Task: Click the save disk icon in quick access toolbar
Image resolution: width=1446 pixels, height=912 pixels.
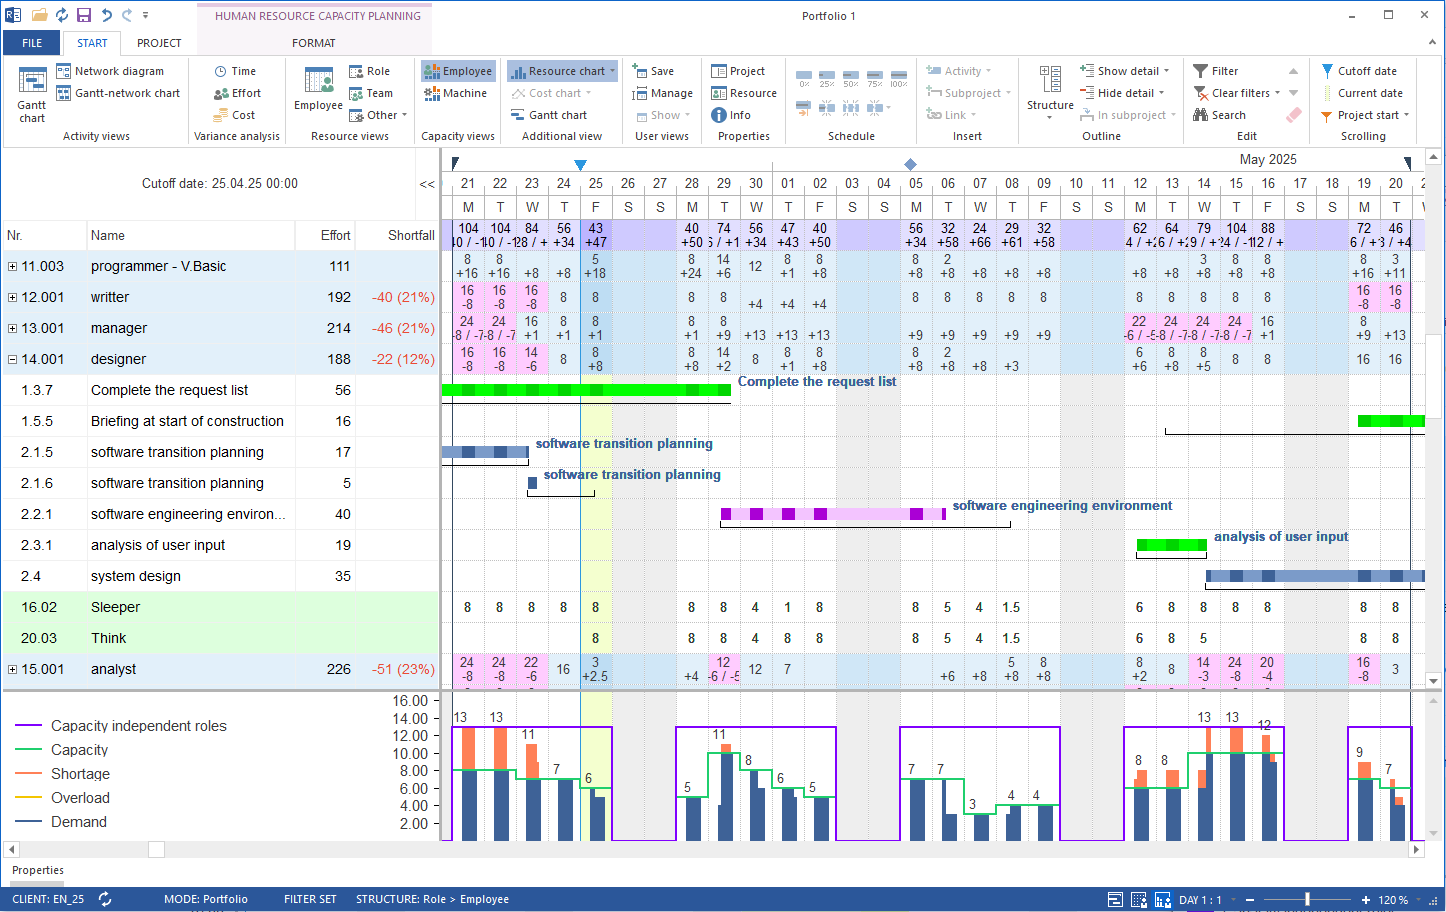Action: (84, 15)
